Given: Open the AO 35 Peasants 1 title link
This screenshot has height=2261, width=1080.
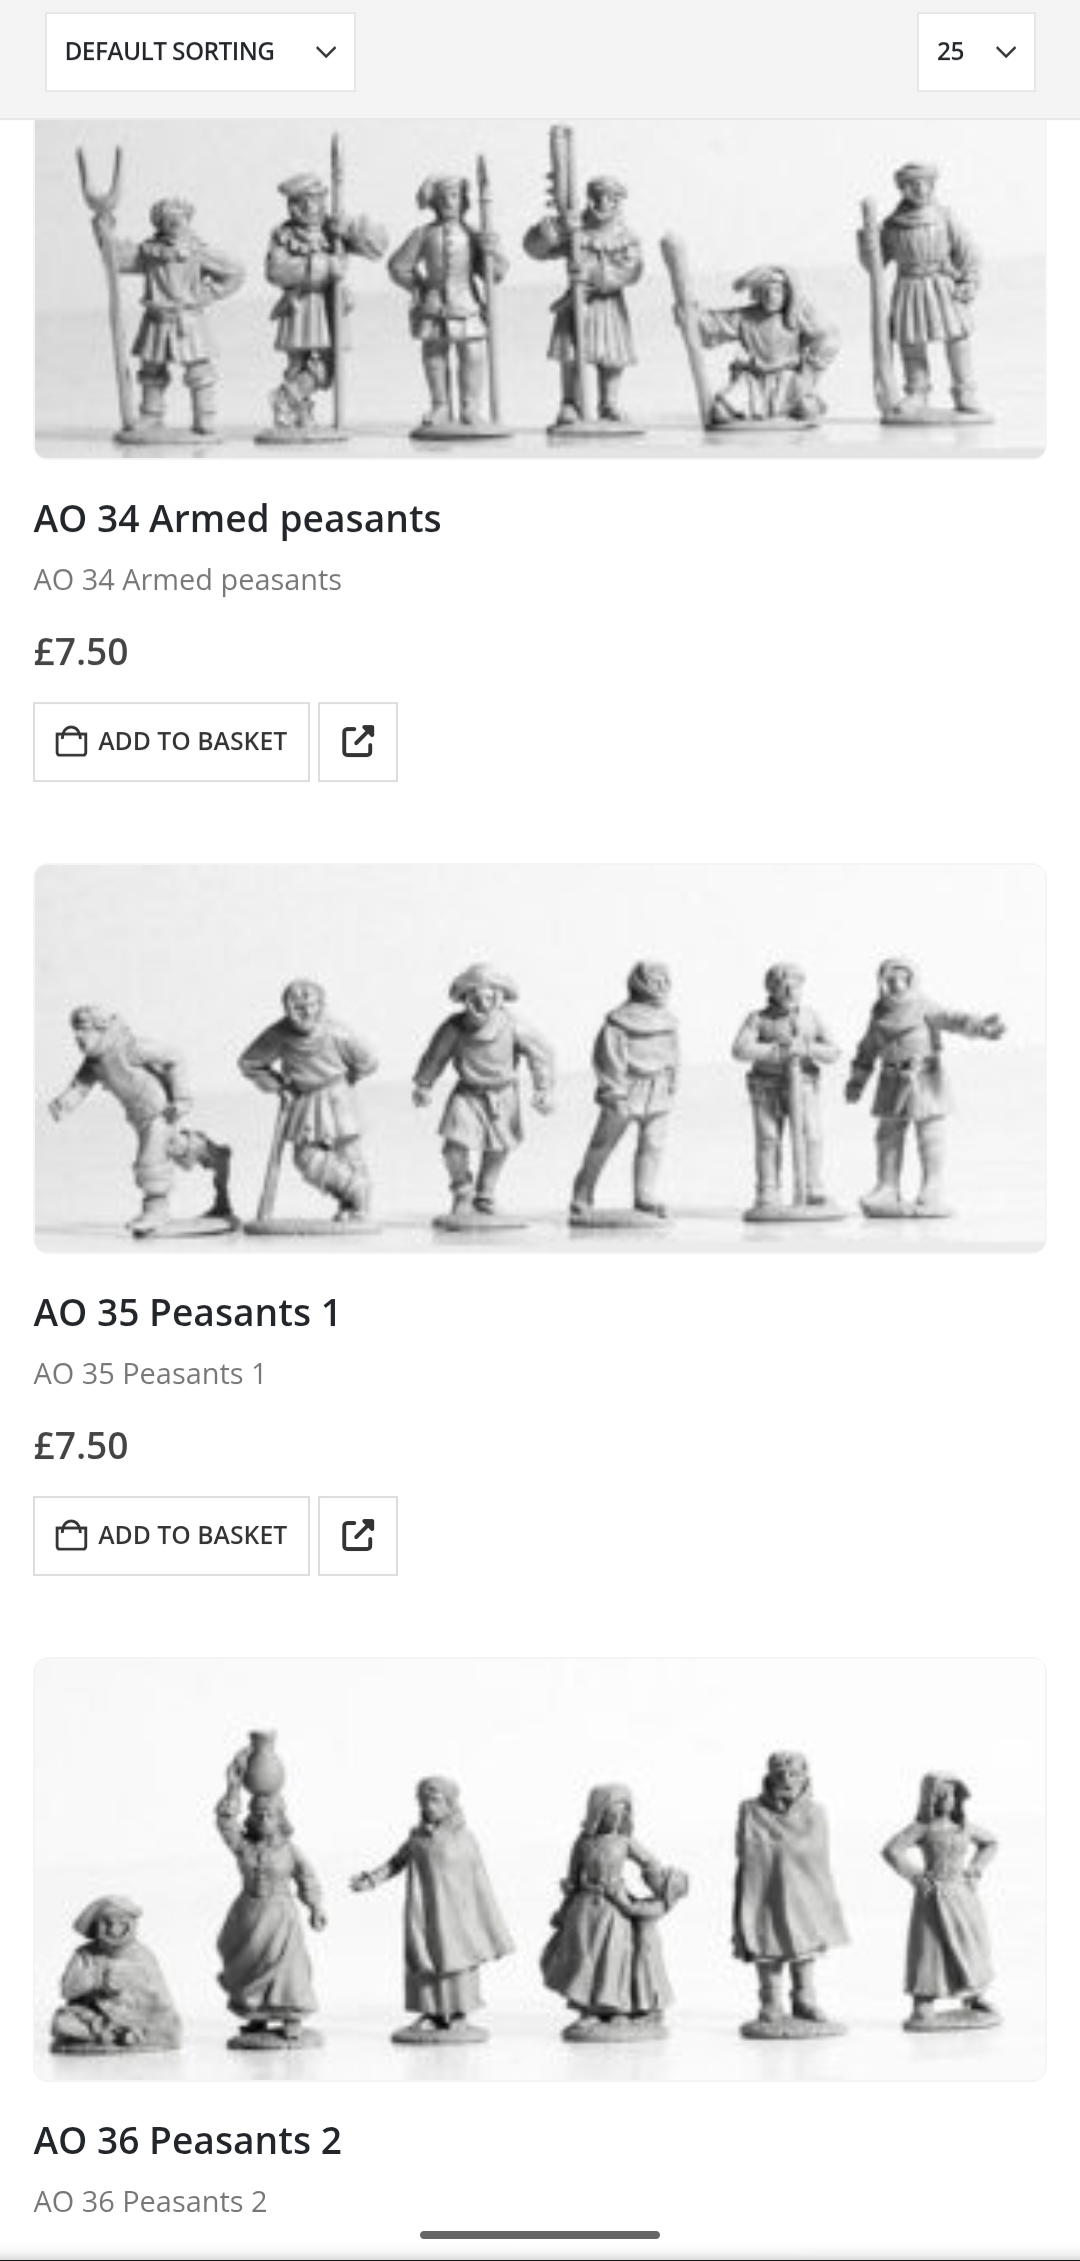Looking at the screenshot, I should 187,1313.
